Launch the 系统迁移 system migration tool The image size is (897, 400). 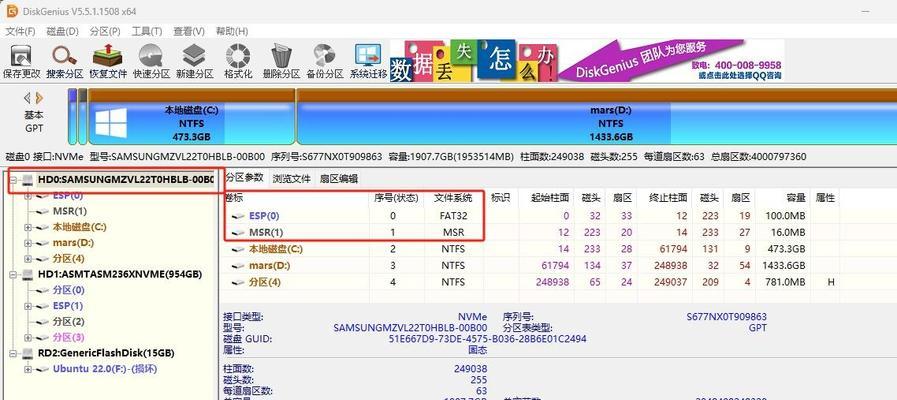pyautogui.click(x=368, y=56)
